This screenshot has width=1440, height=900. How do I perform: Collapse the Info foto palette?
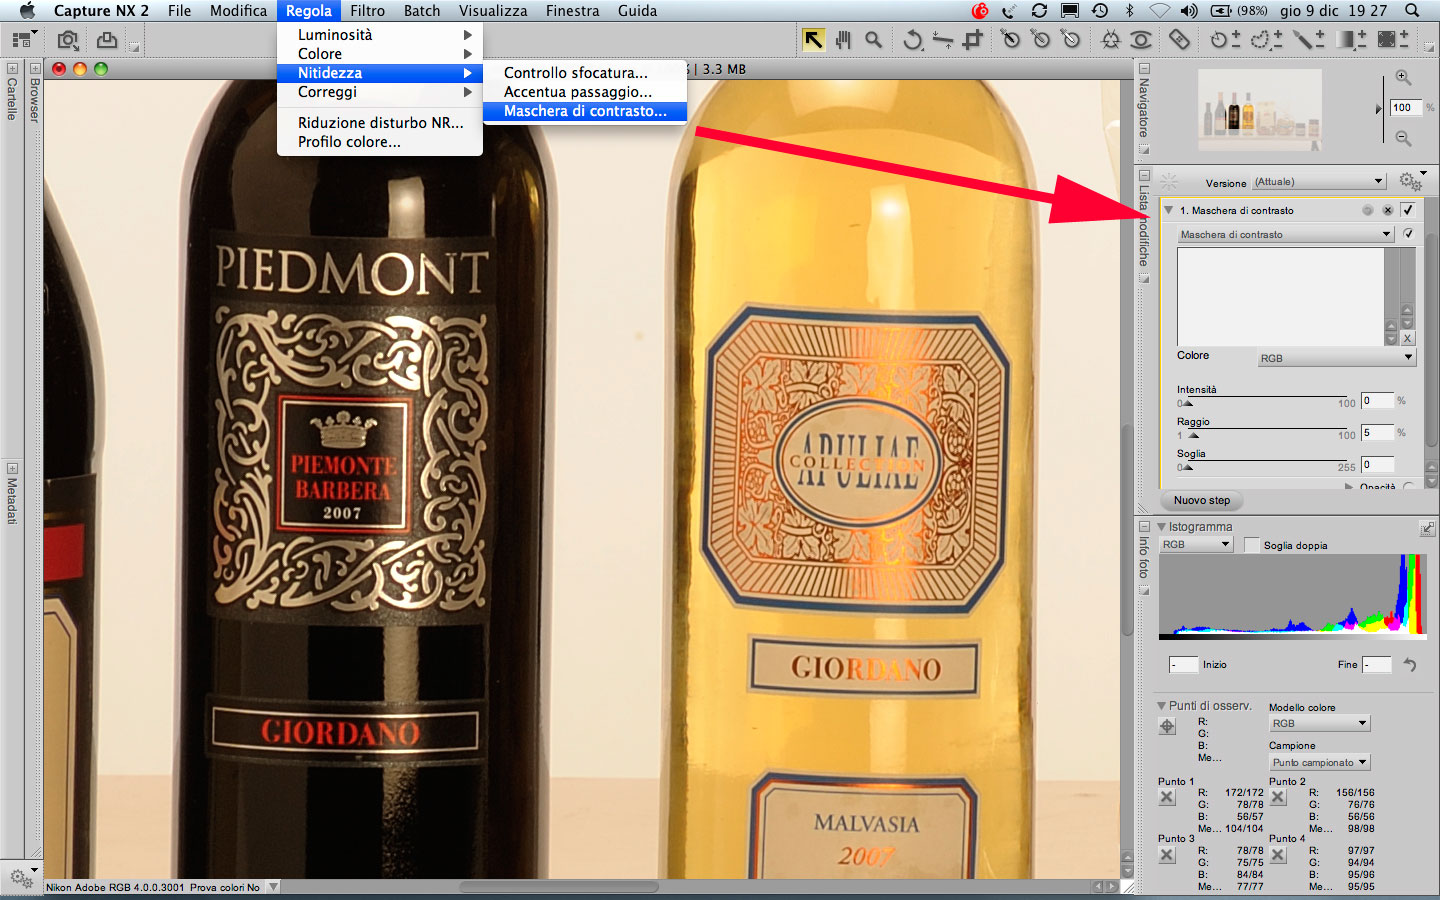point(1144,525)
